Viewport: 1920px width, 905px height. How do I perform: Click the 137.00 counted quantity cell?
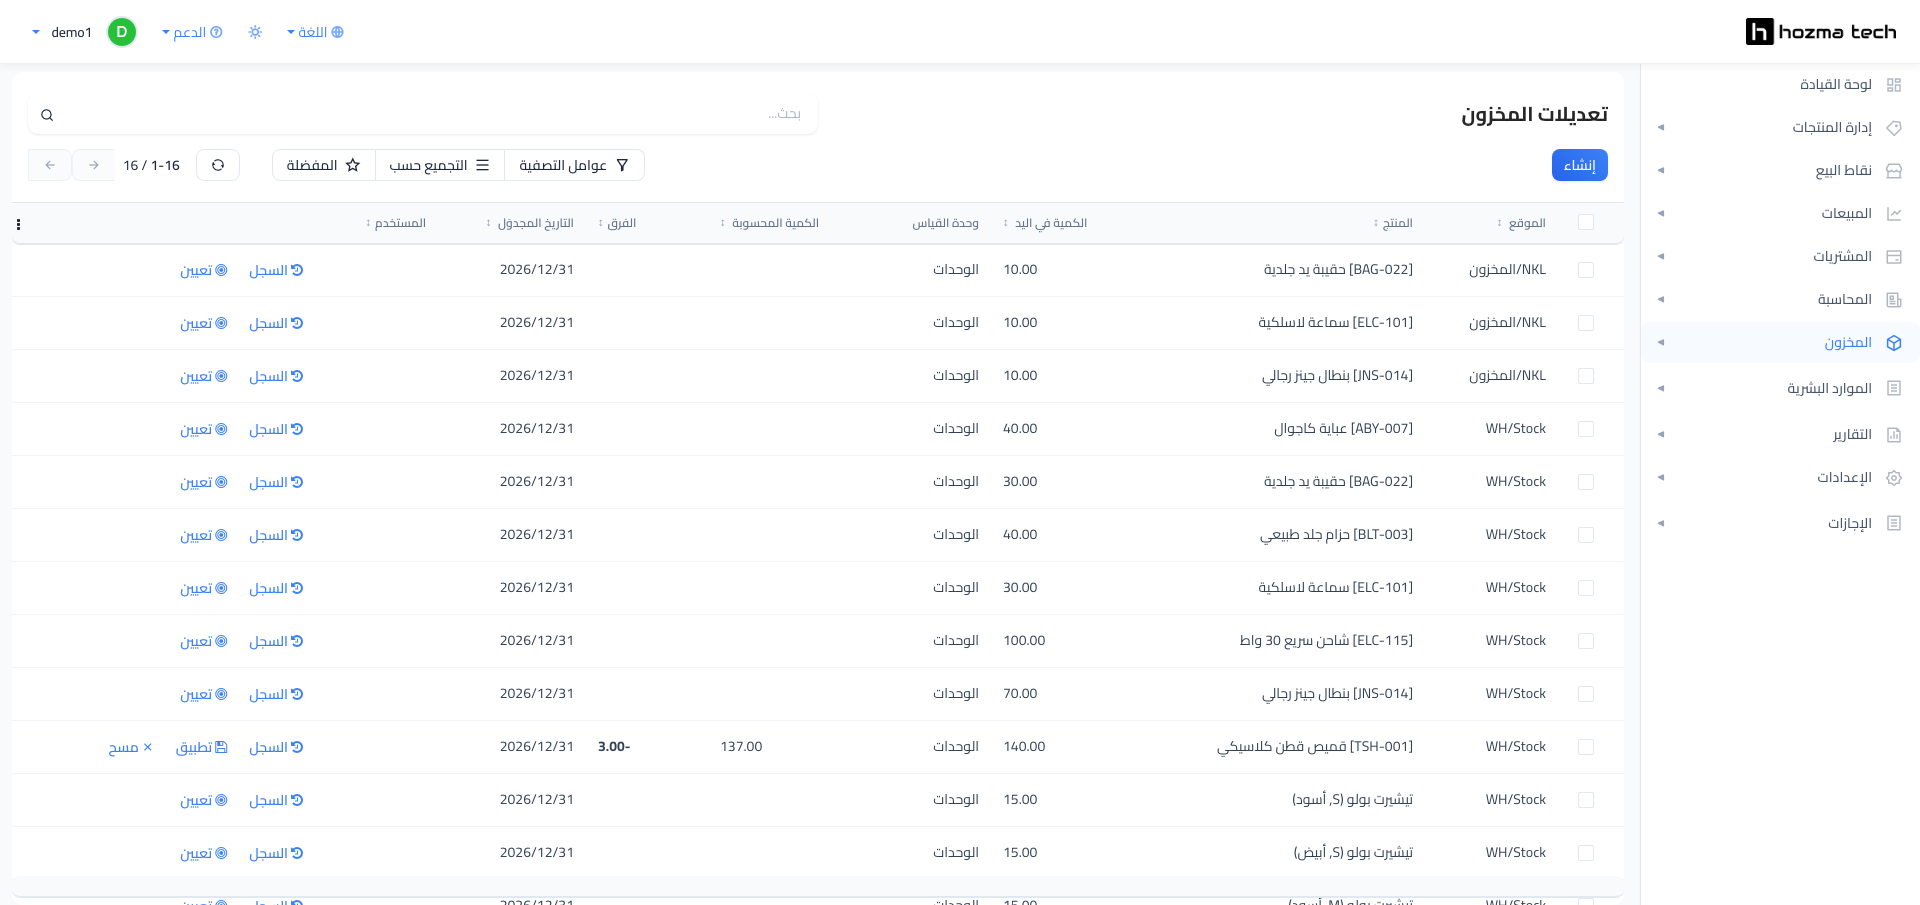[x=741, y=747]
